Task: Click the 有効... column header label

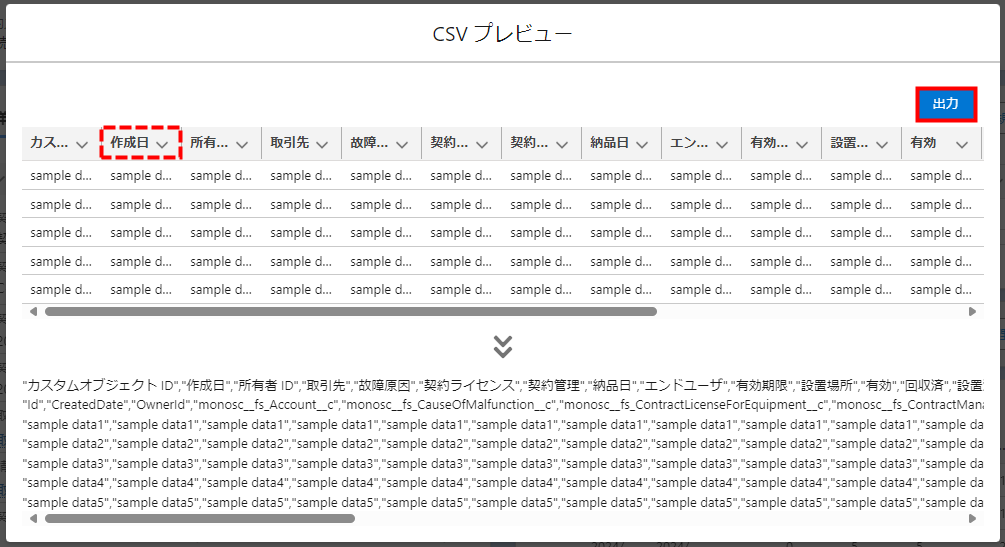Action: pyautogui.click(x=768, y=144)
